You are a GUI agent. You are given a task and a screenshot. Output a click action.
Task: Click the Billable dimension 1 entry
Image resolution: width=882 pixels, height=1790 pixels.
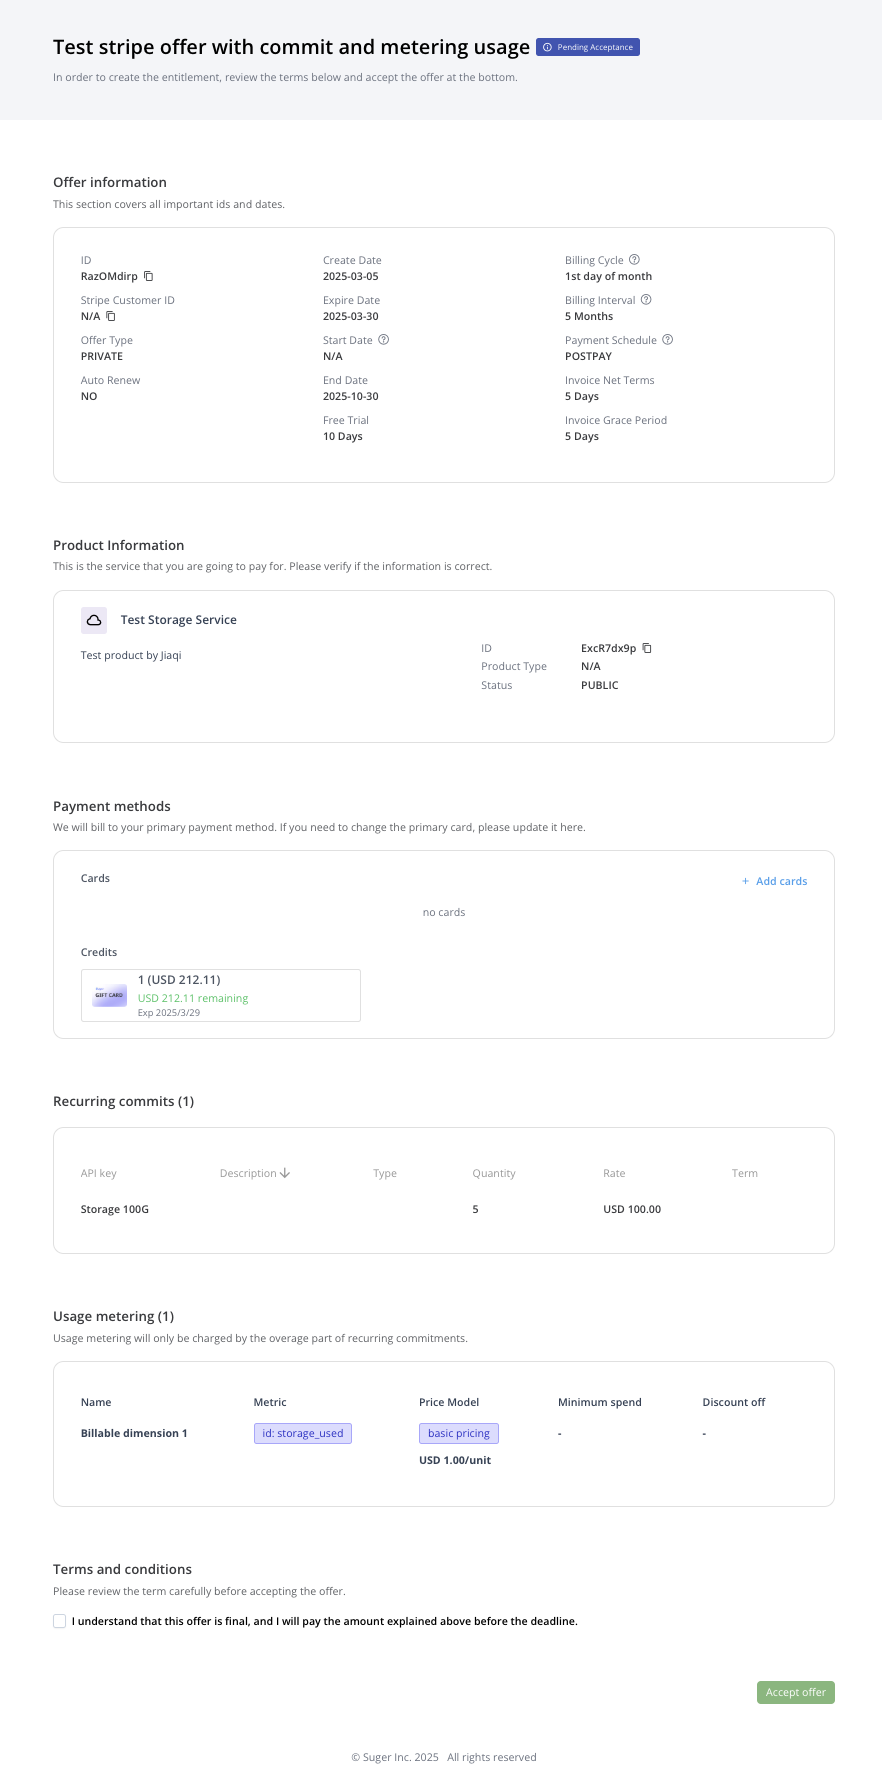tap(134, 1433)
